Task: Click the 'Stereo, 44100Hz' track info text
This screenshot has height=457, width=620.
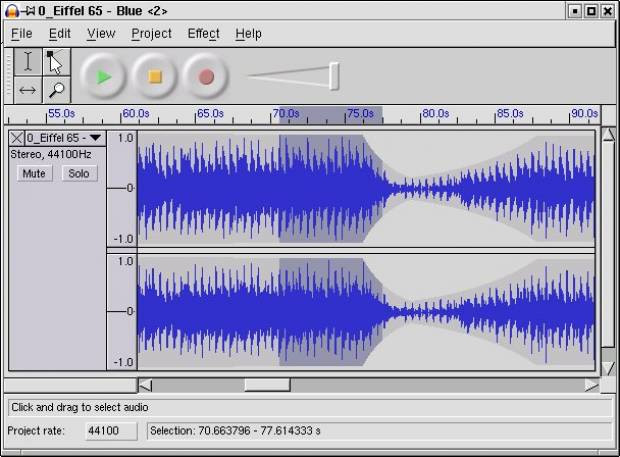Action: tap(51, 154)
